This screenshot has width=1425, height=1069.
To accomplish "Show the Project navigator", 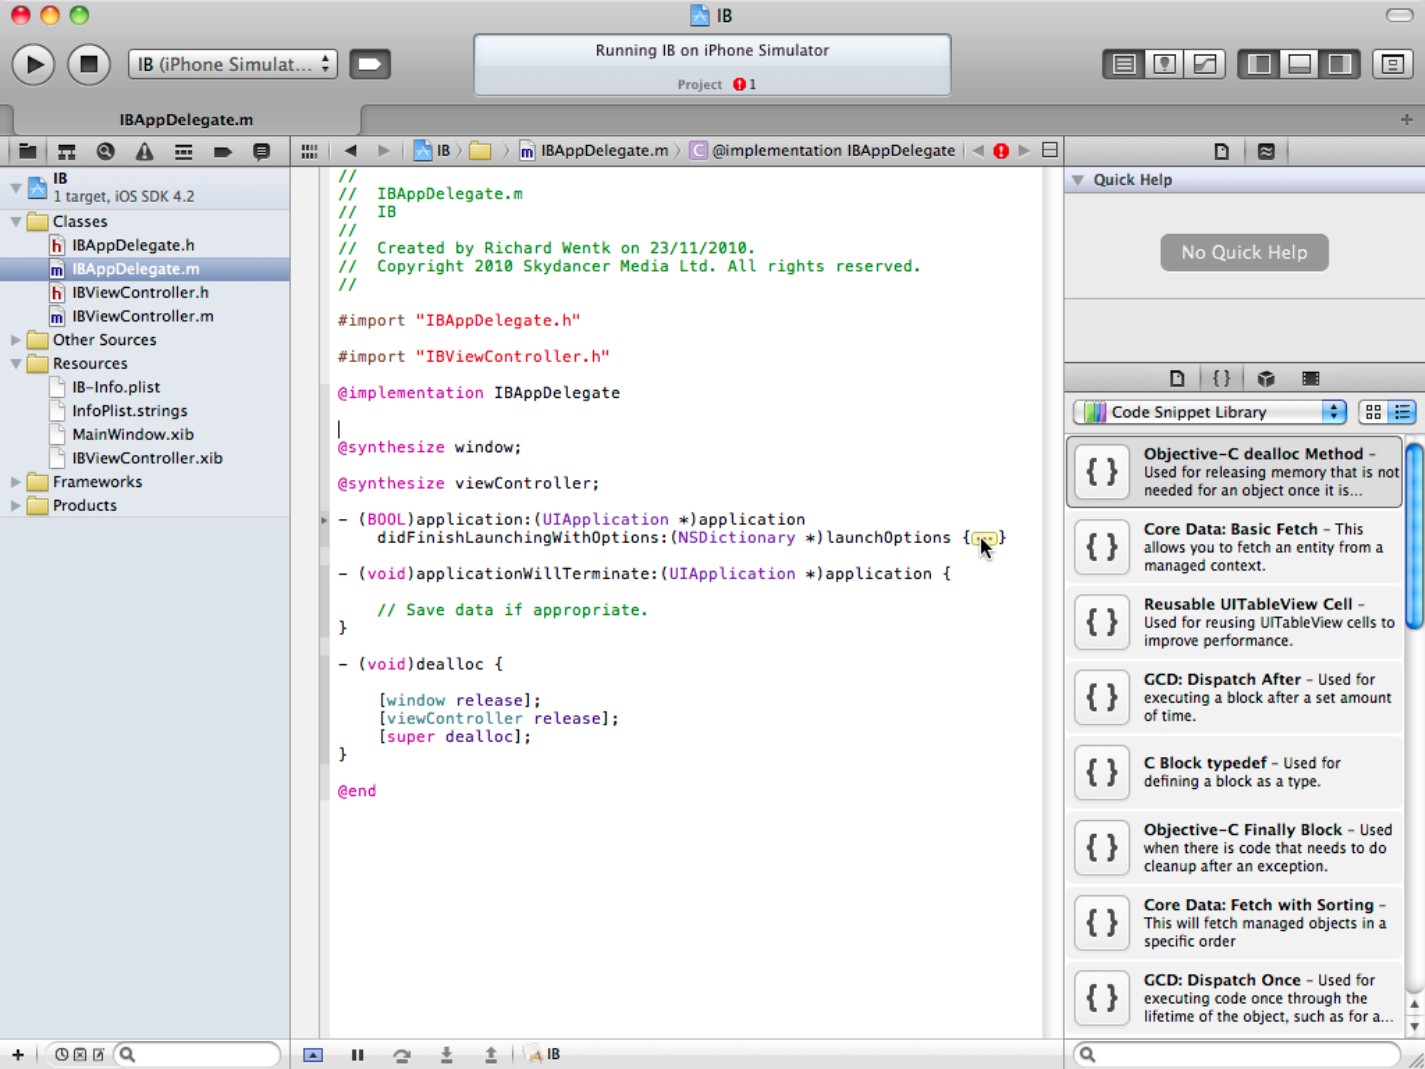I will pos(27,151).
